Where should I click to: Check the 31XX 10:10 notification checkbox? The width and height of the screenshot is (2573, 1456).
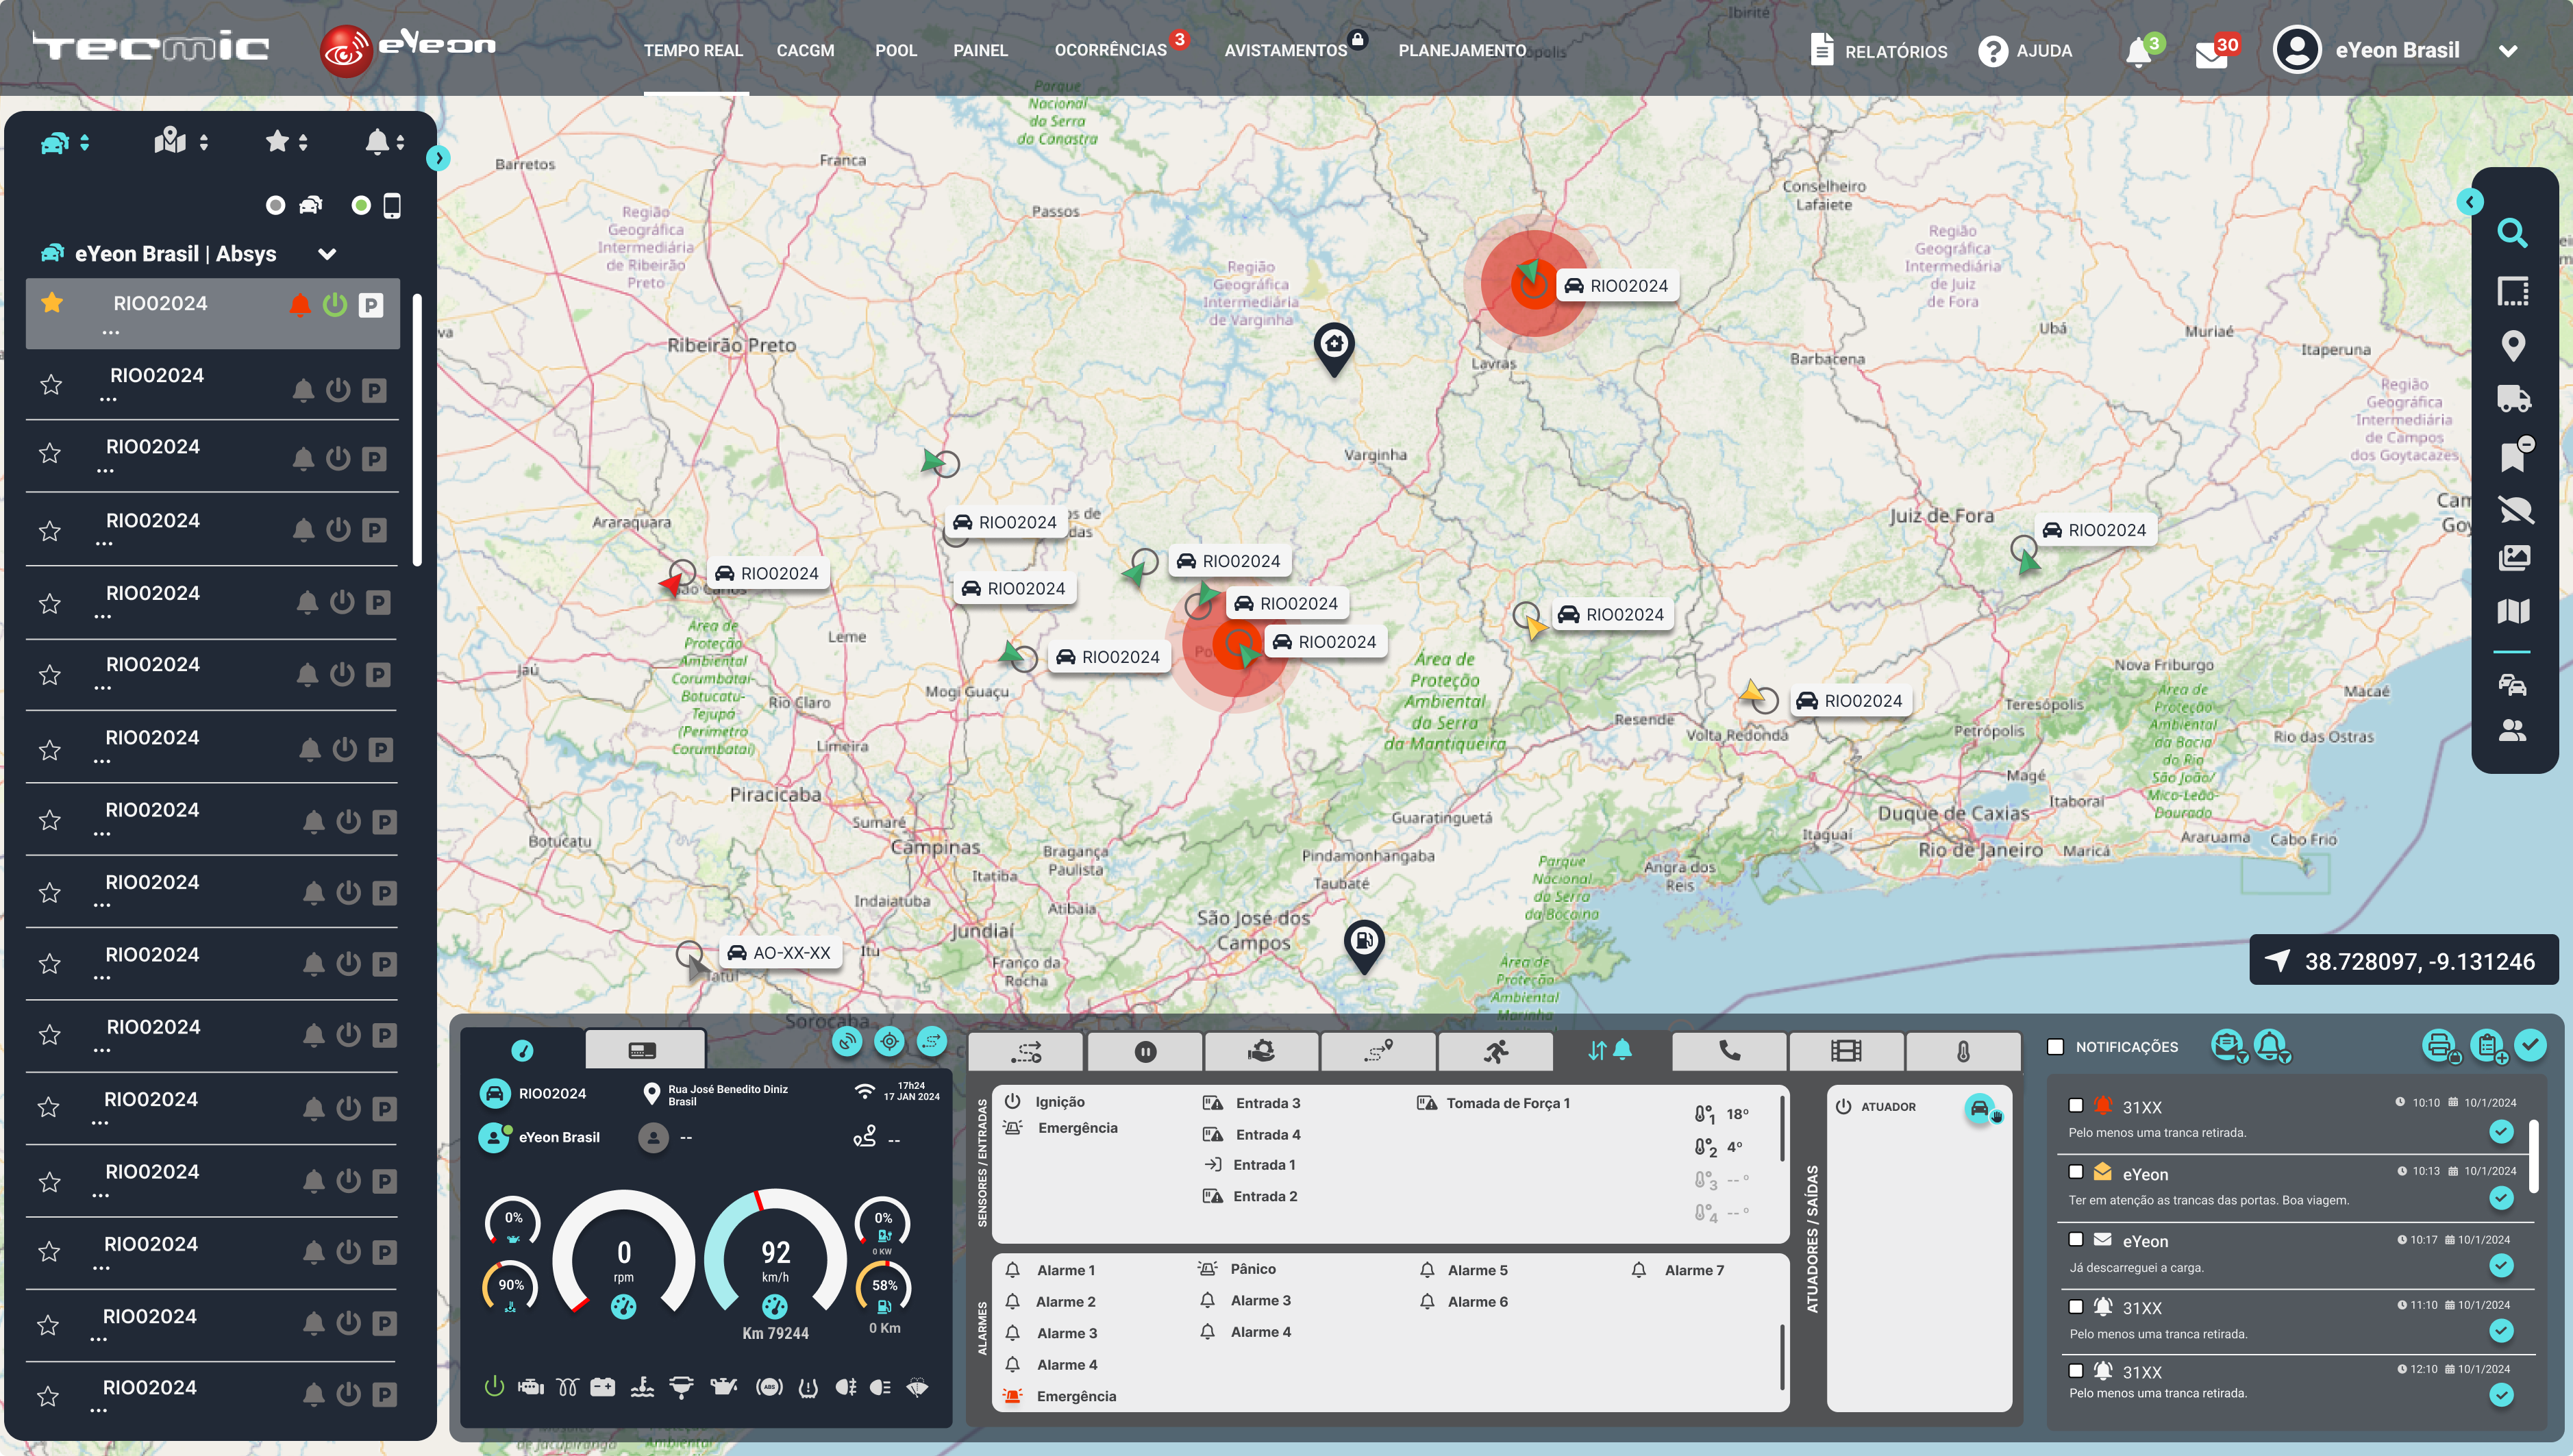[2076, 1105]
